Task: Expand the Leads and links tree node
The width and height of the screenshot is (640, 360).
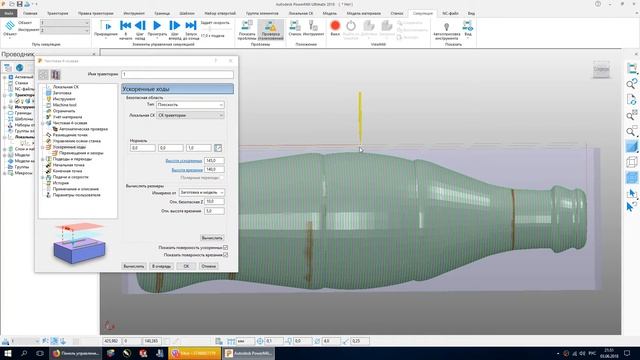Action: pyautogui.click(x=43, y=159)
